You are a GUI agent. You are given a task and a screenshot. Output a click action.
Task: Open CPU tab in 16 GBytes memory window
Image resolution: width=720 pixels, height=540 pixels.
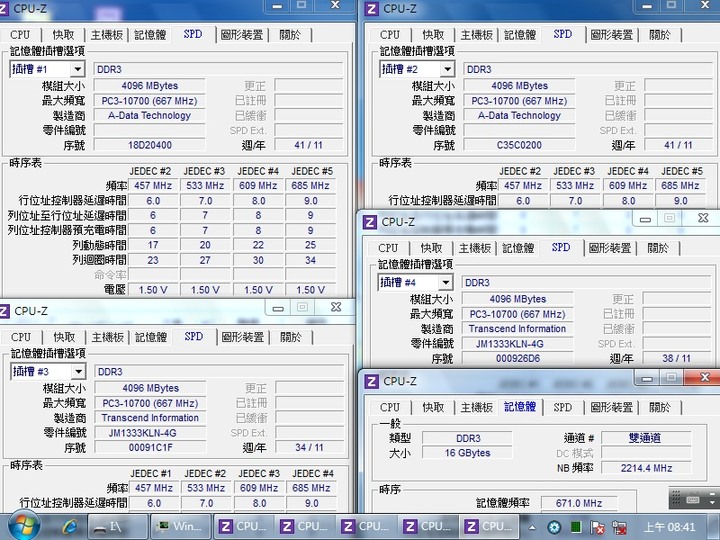tap(390, 407)
